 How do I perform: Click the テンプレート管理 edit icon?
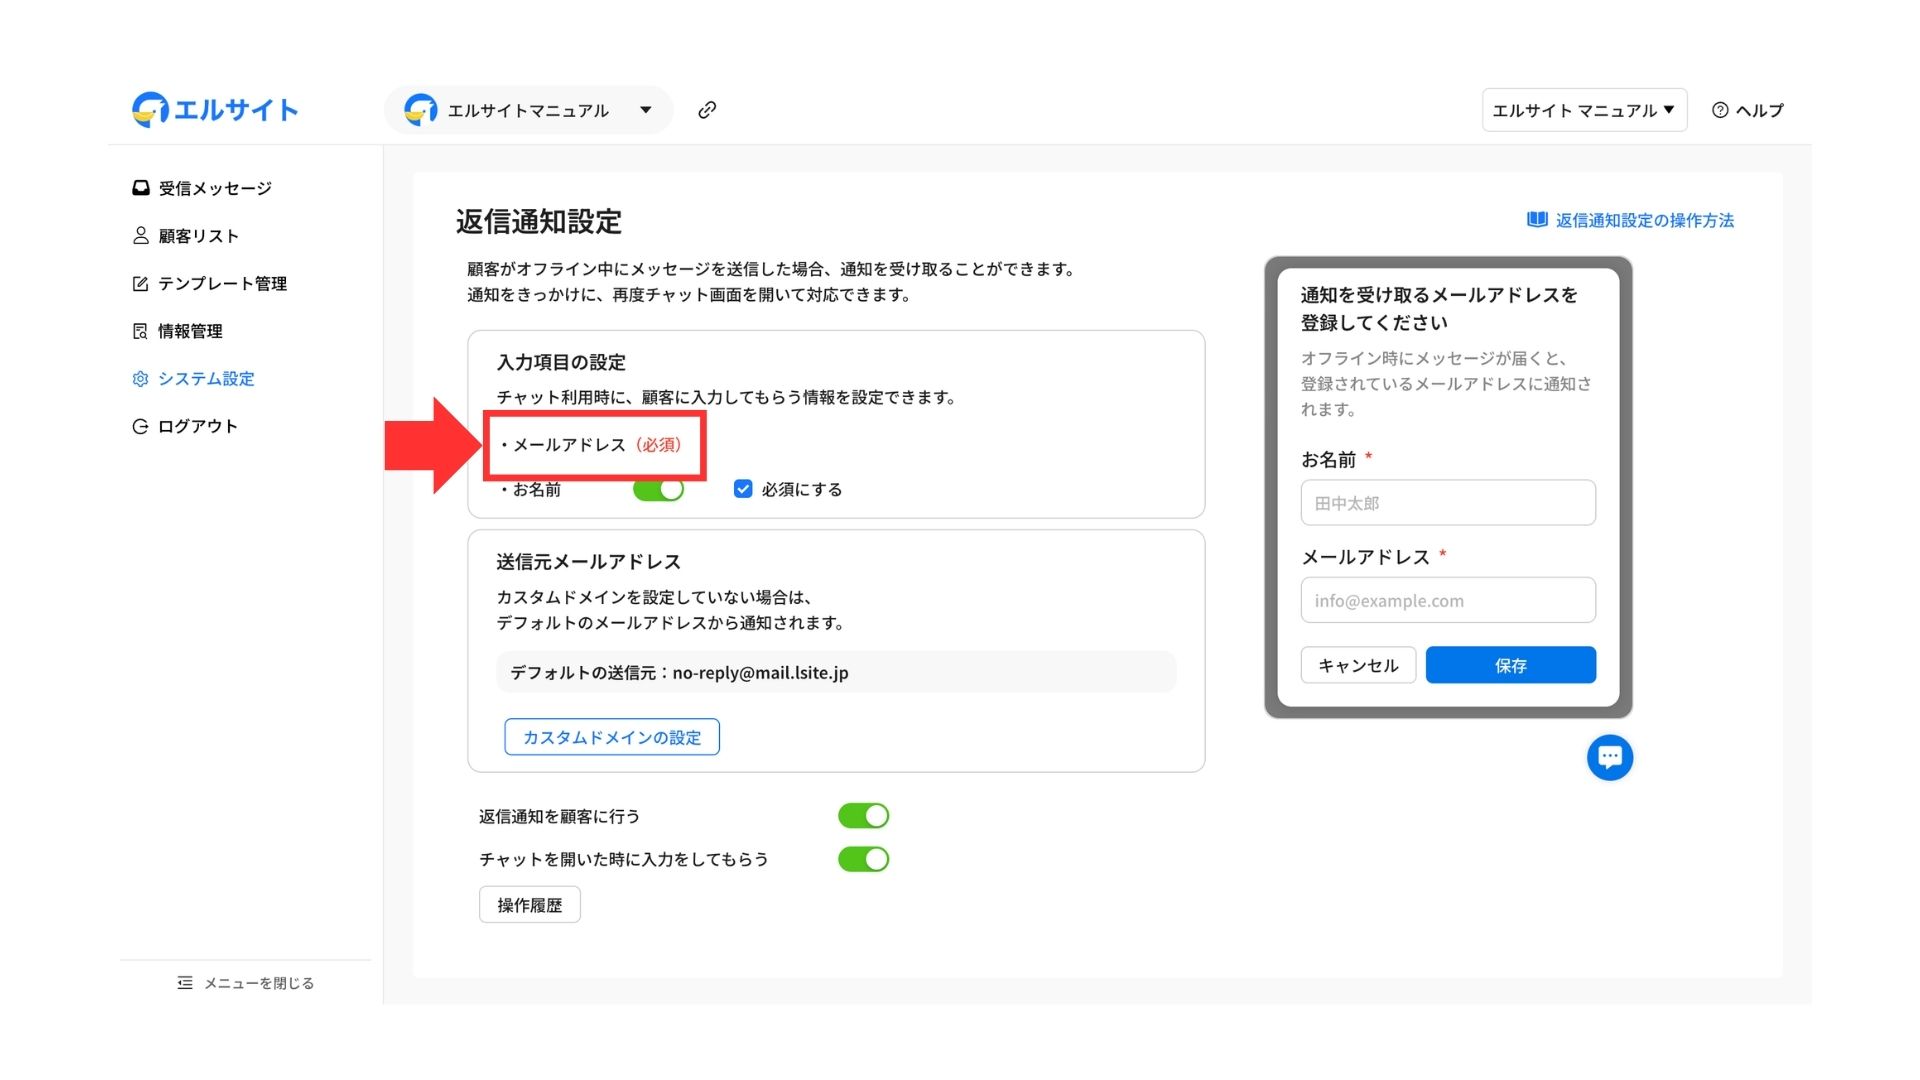[x=141, y=284]
